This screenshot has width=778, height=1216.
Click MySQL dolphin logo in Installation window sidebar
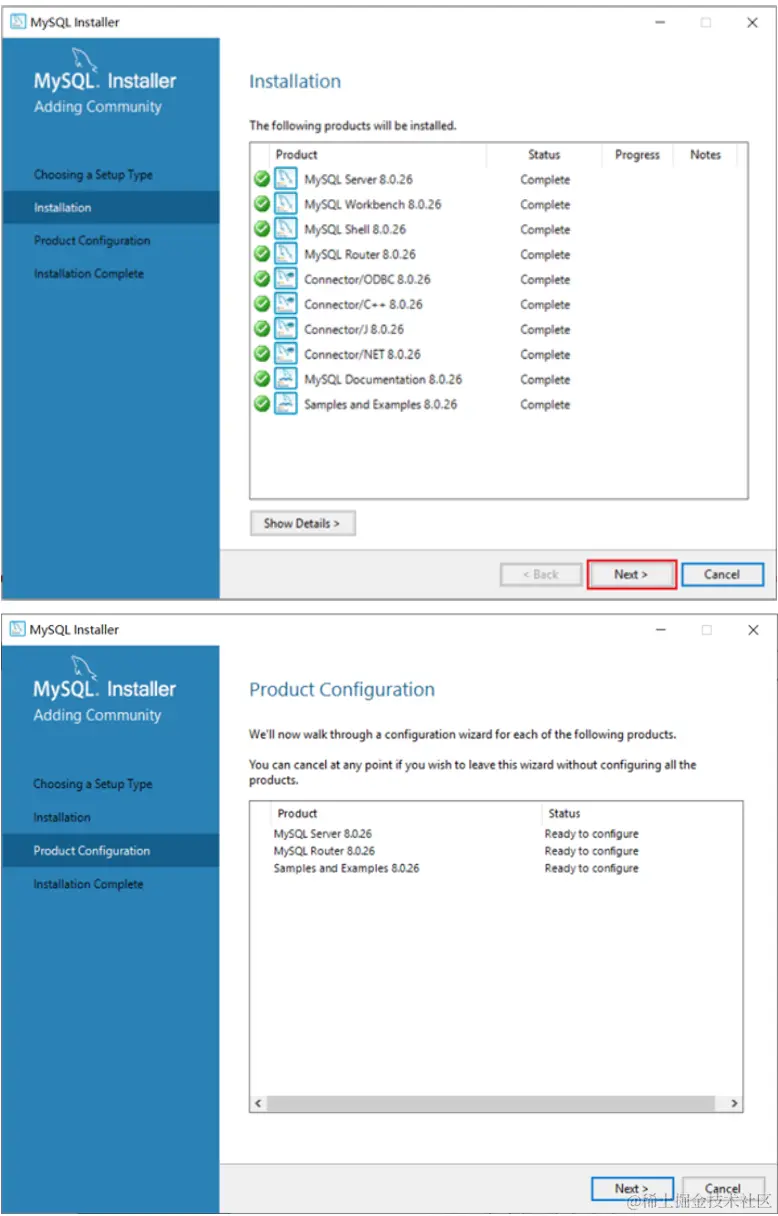pos(84,59)
